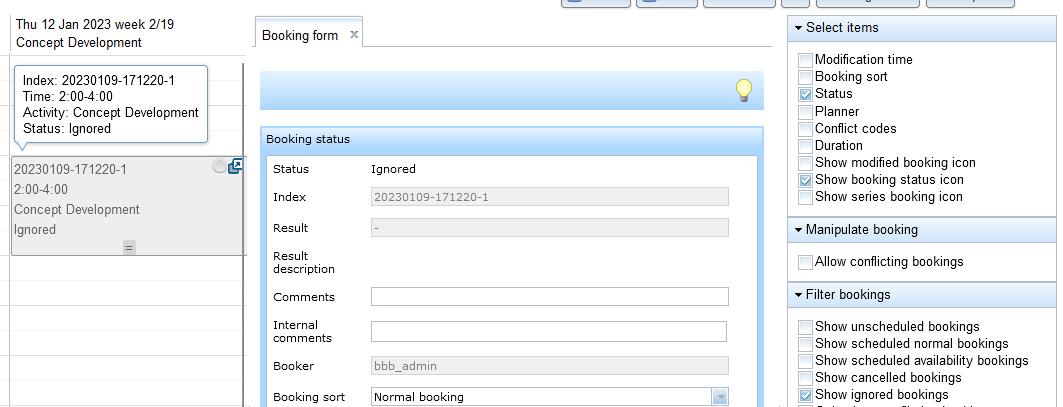Click the Internal comments input field
1063x407 pixels.
(549, 331)
